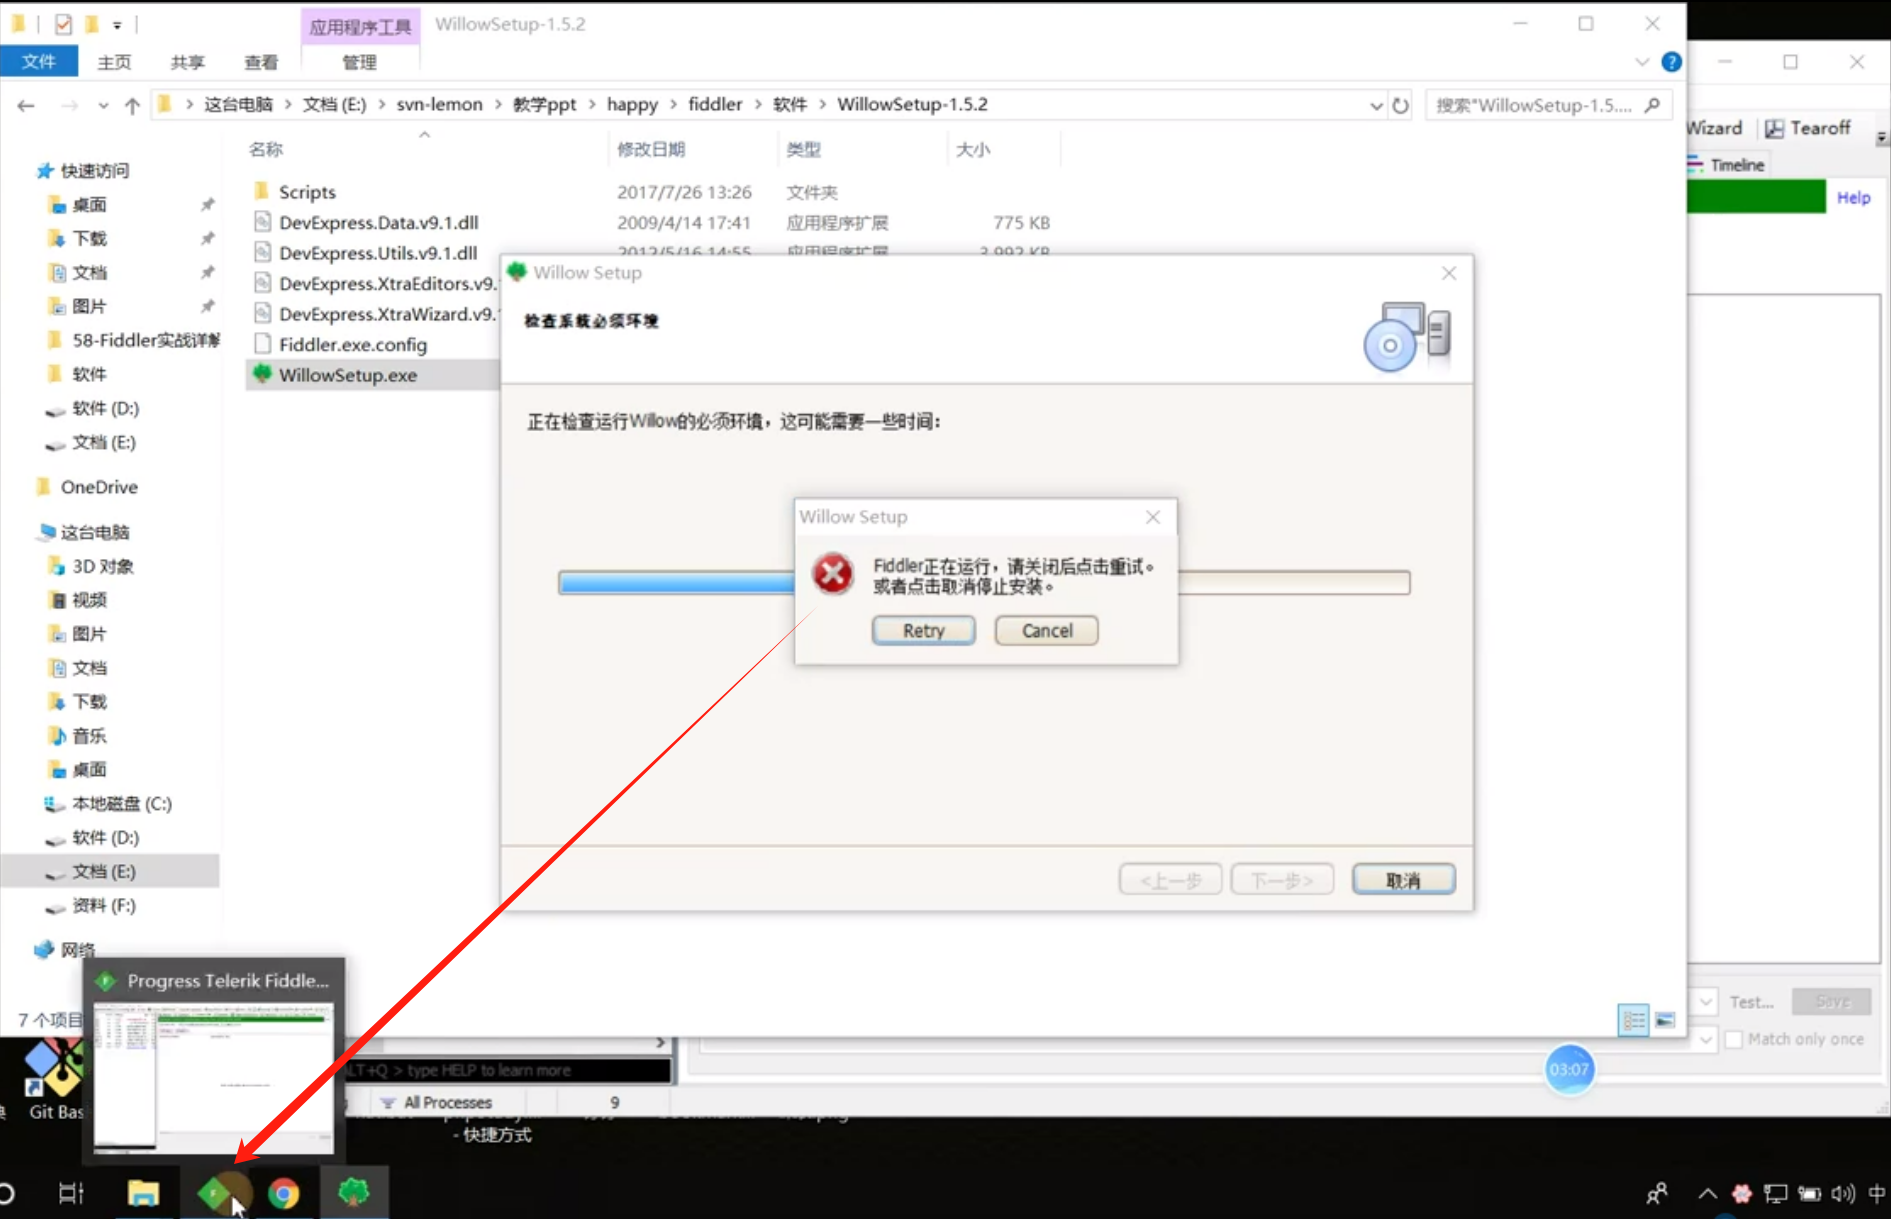Open 资料 (F:) drive

tap(103, 906)
